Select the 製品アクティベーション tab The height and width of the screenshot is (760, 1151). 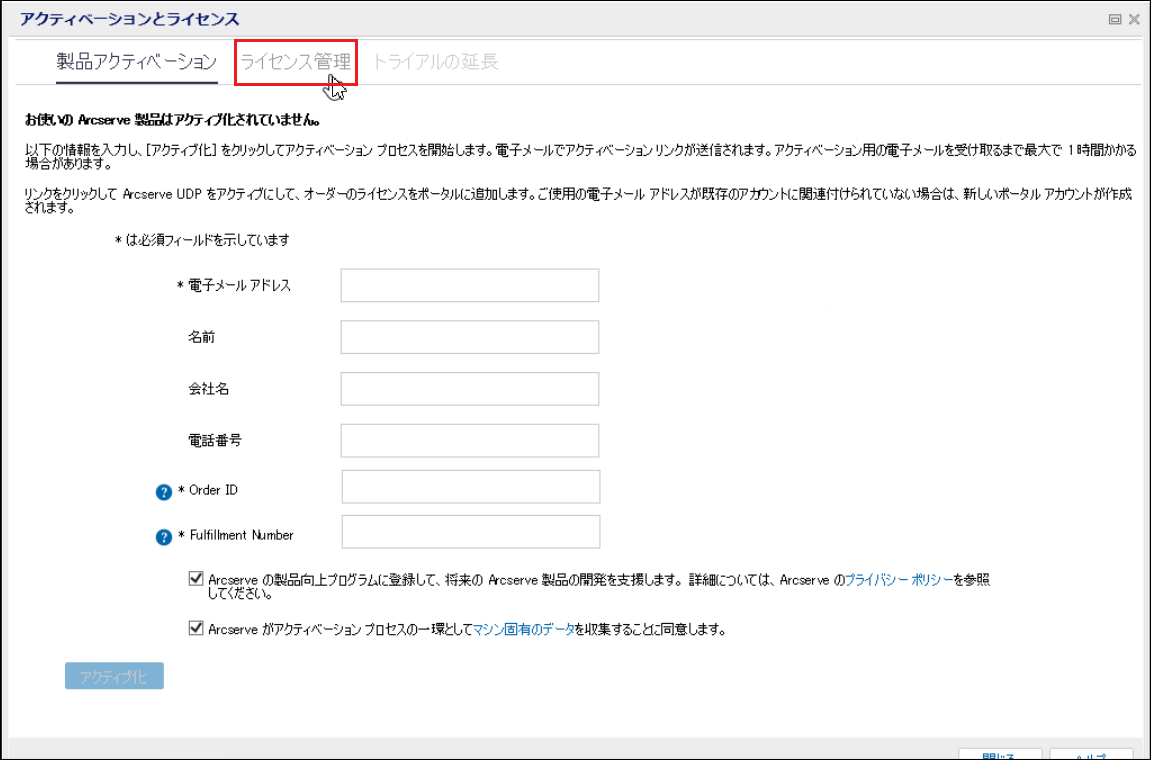coord(137,62)
